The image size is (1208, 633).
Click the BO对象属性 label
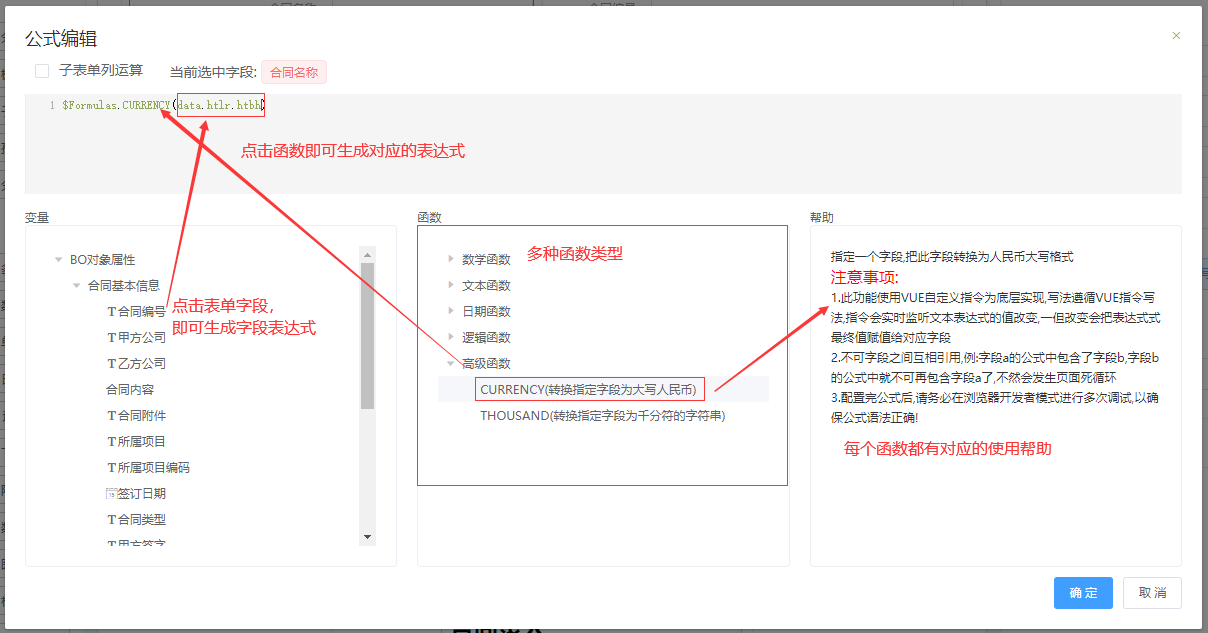[x=103, y=259]
